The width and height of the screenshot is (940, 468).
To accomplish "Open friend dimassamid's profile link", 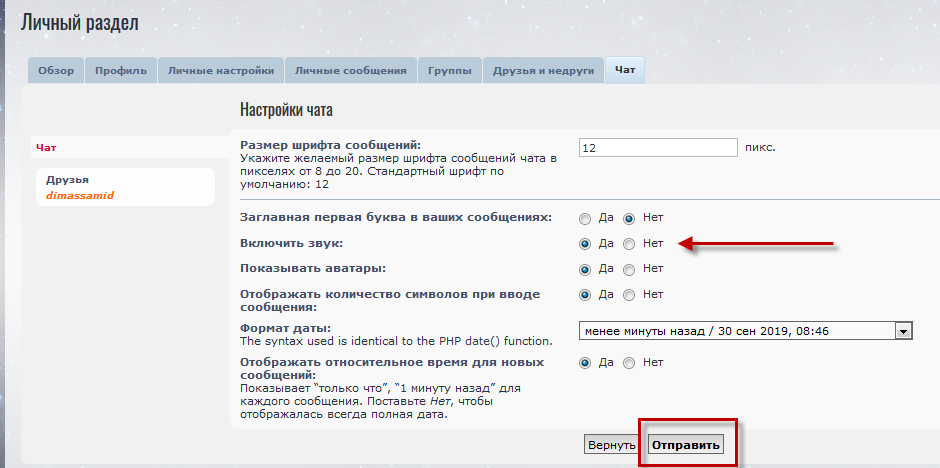I will pos(80,195).
